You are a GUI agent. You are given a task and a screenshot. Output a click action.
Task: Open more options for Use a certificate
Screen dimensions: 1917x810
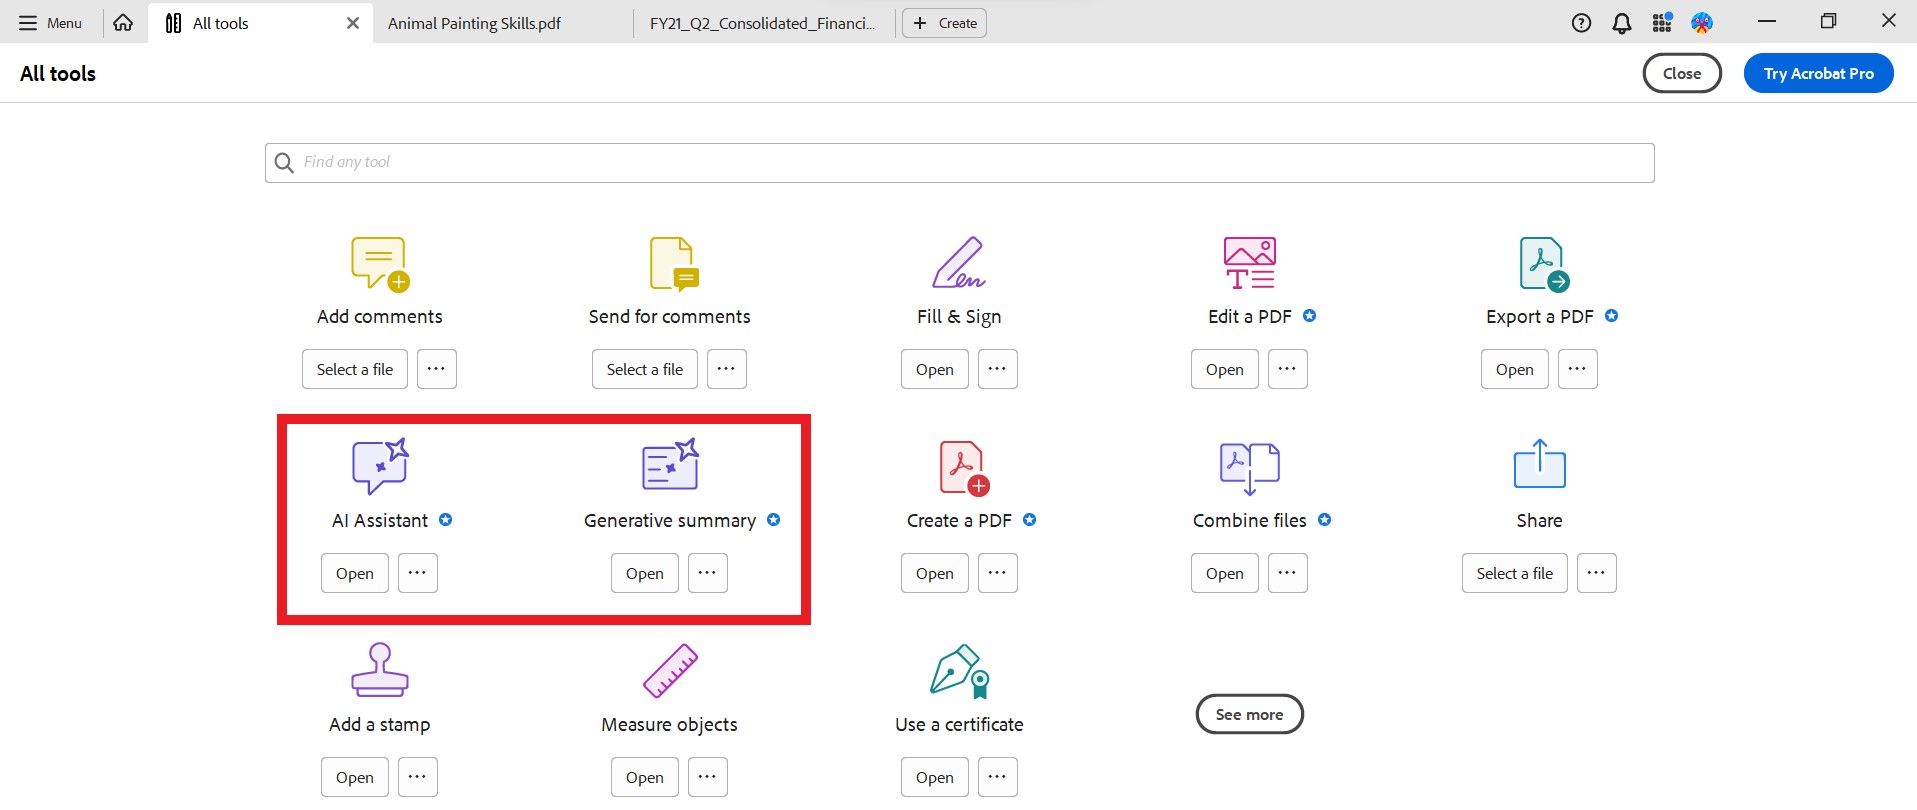click(x=998, y=777)
